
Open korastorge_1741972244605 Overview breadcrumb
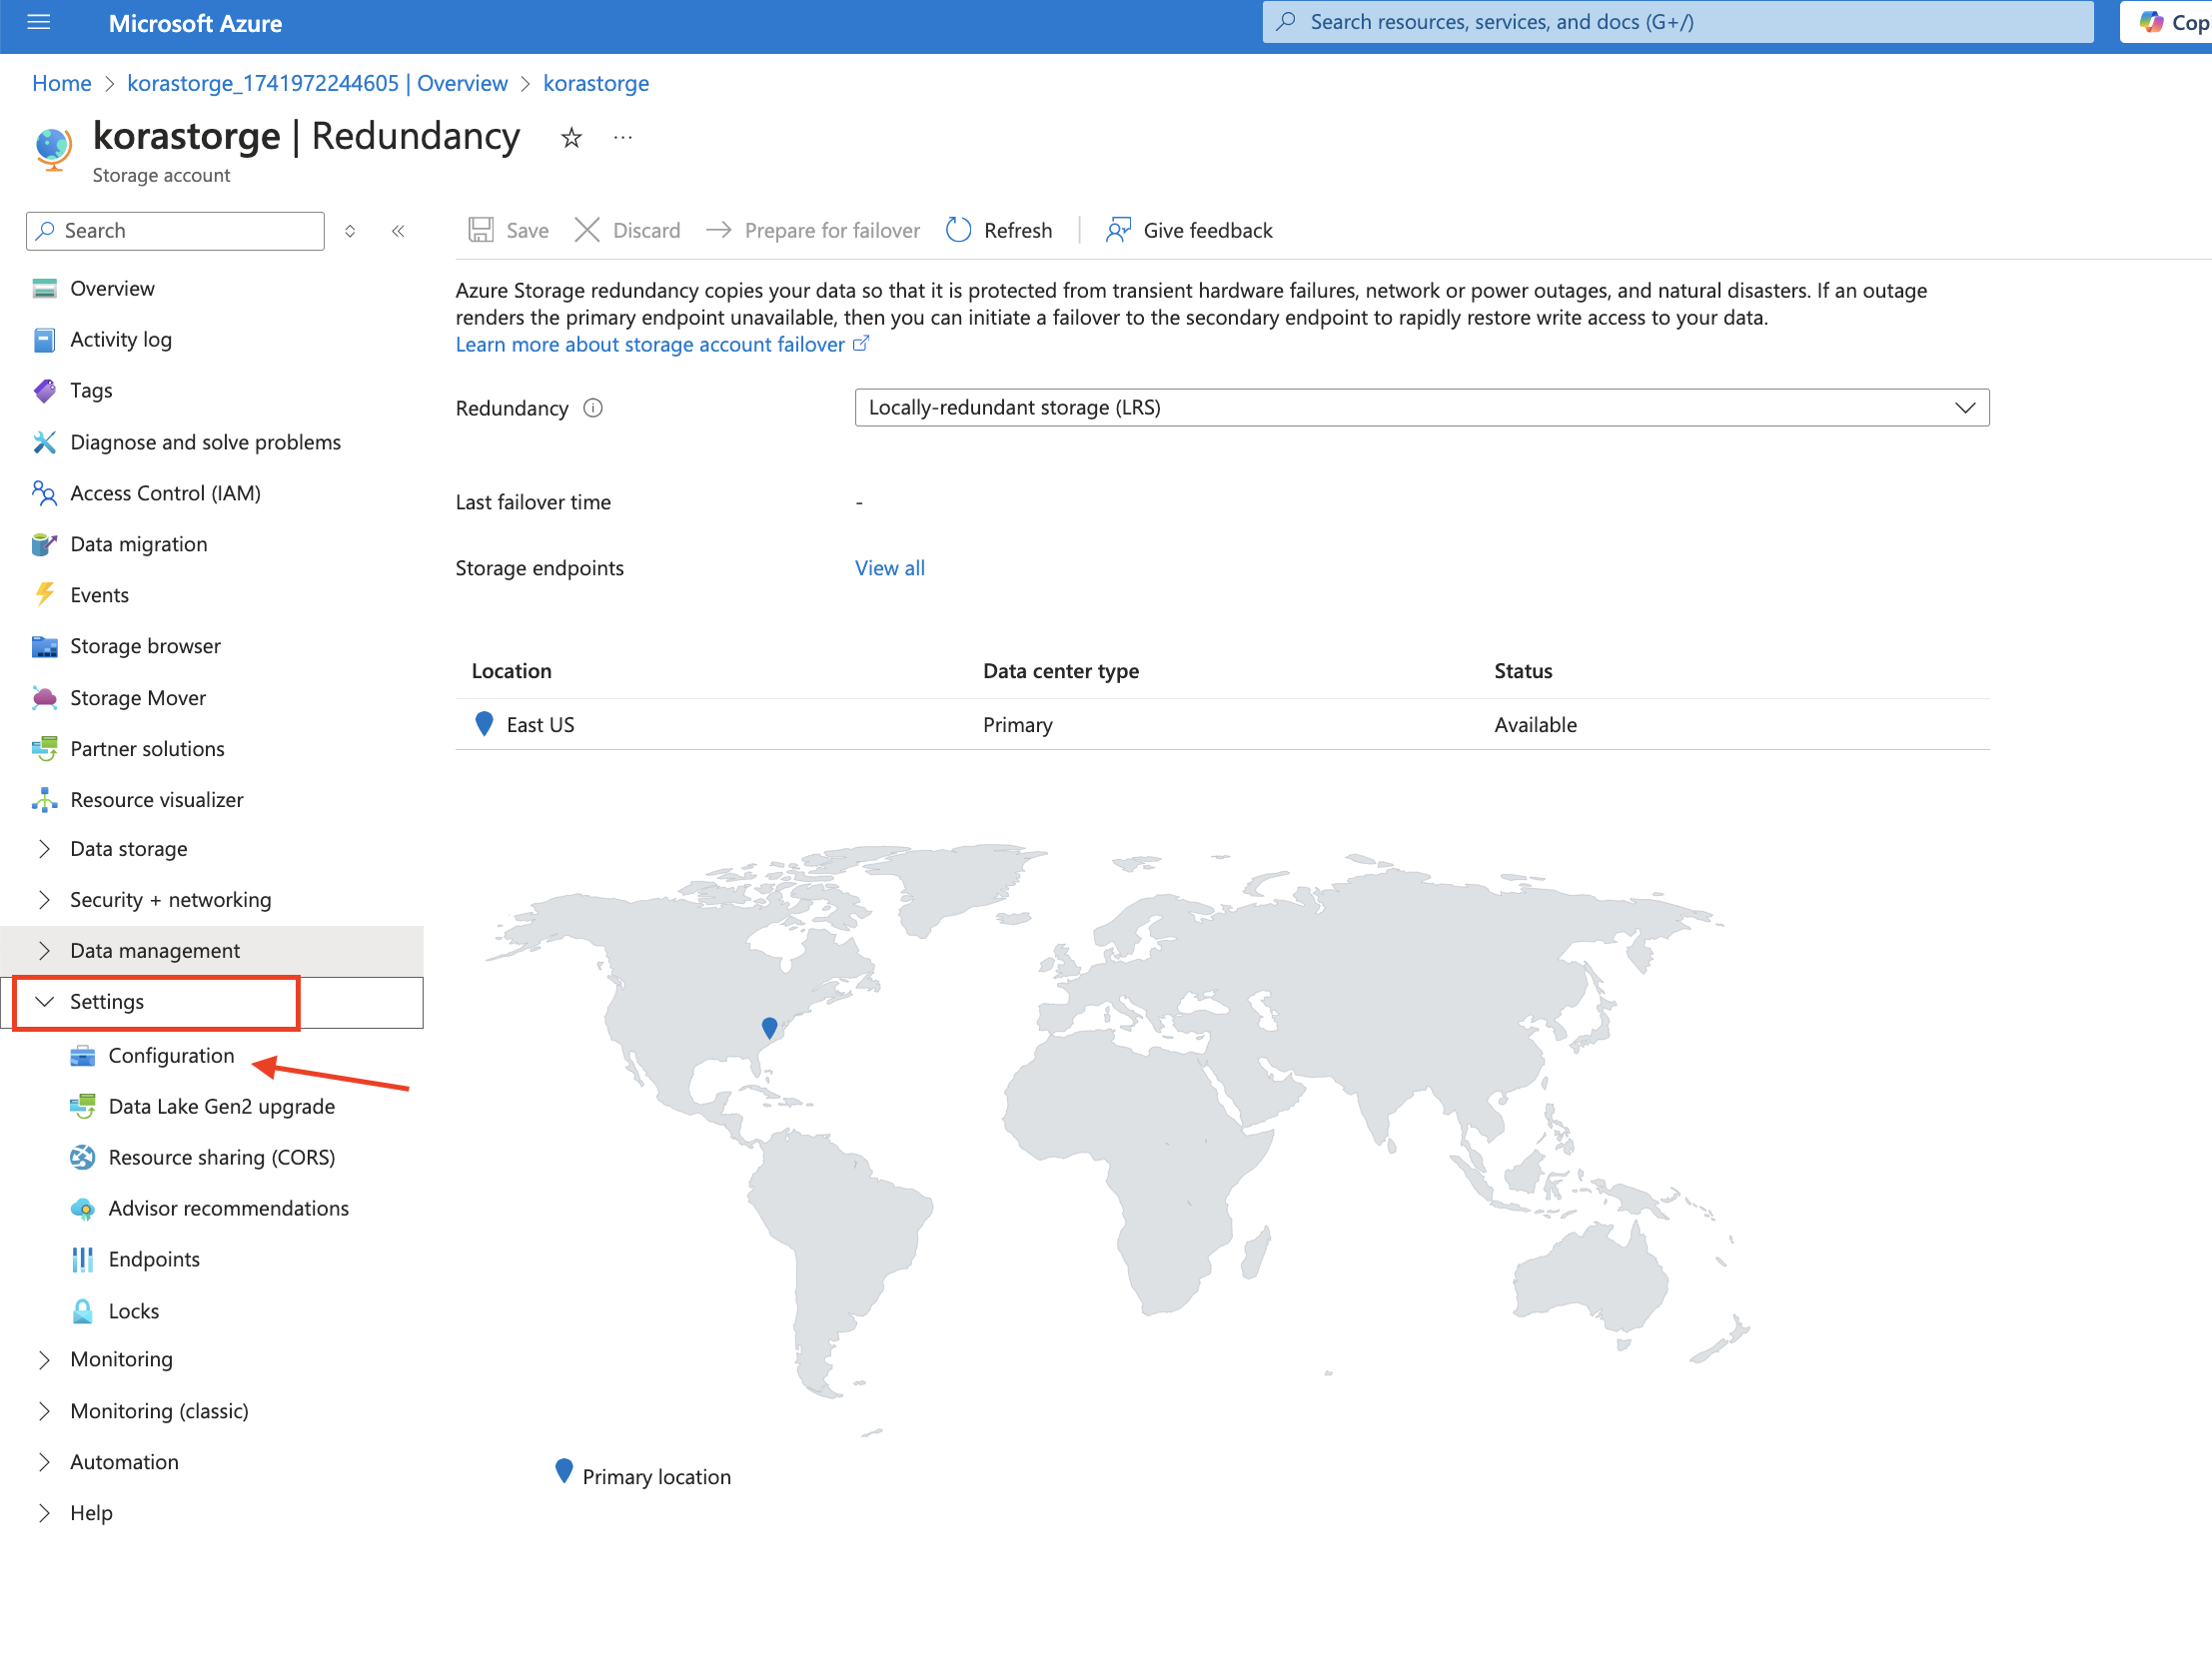click(317, 83)
